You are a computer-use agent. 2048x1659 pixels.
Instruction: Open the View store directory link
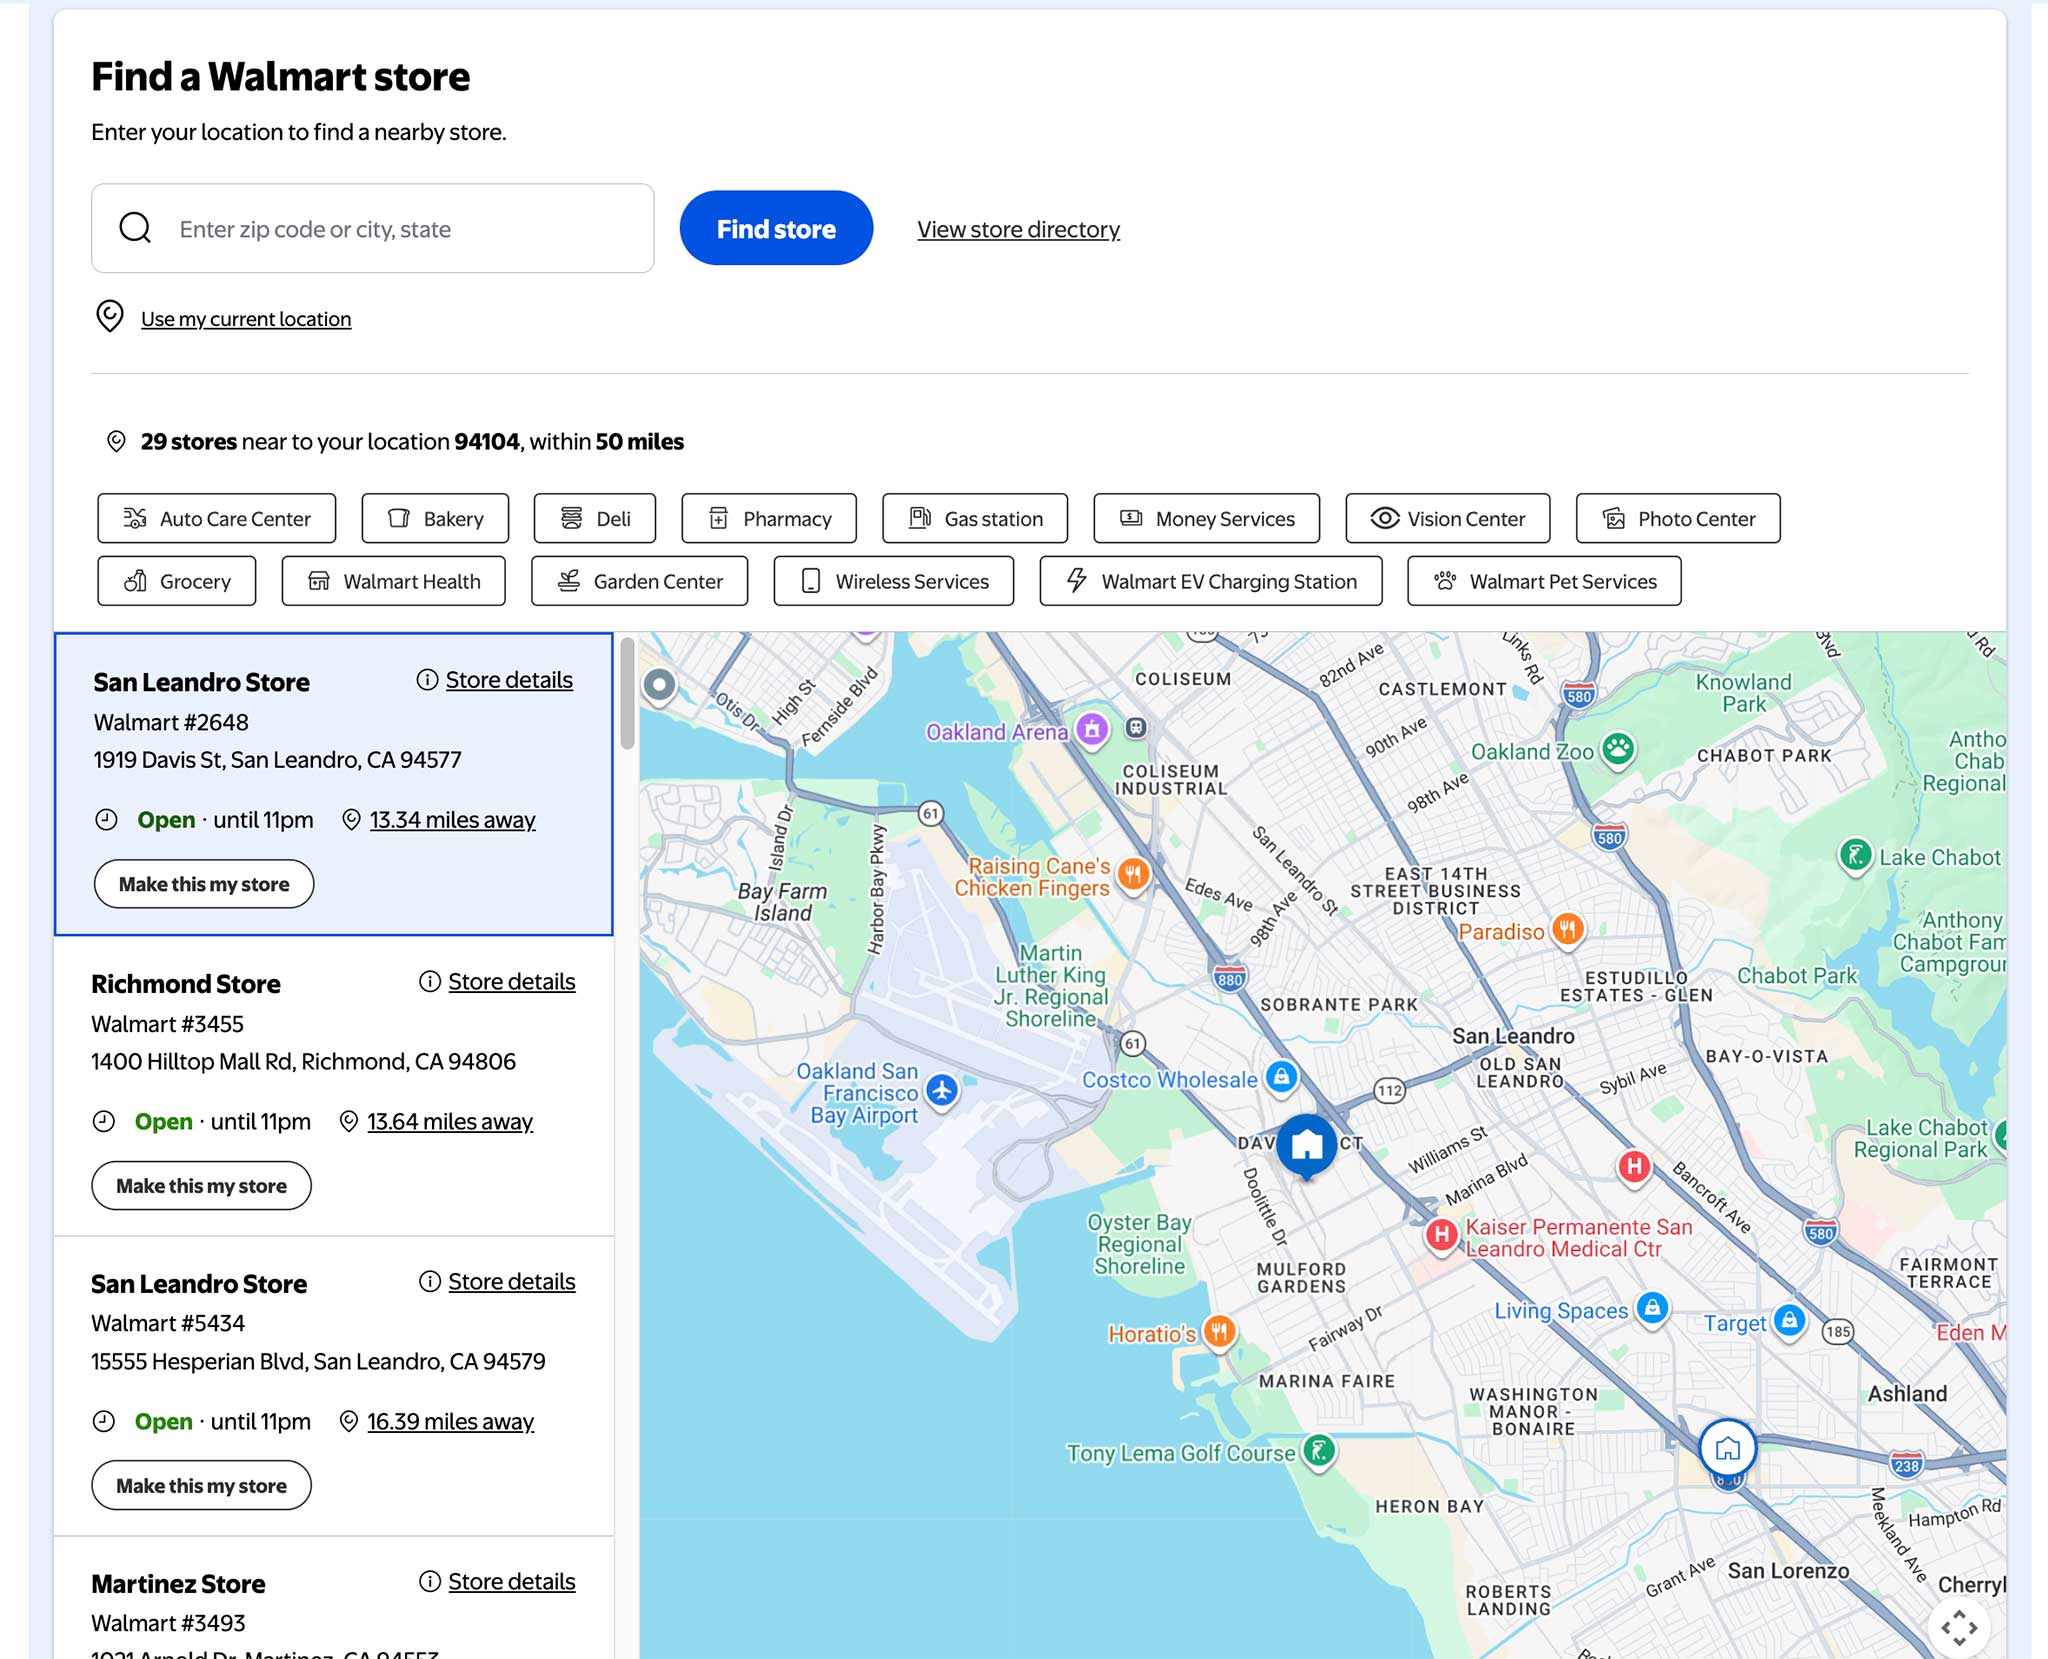pyautogui.click(x=1017, y=228)
